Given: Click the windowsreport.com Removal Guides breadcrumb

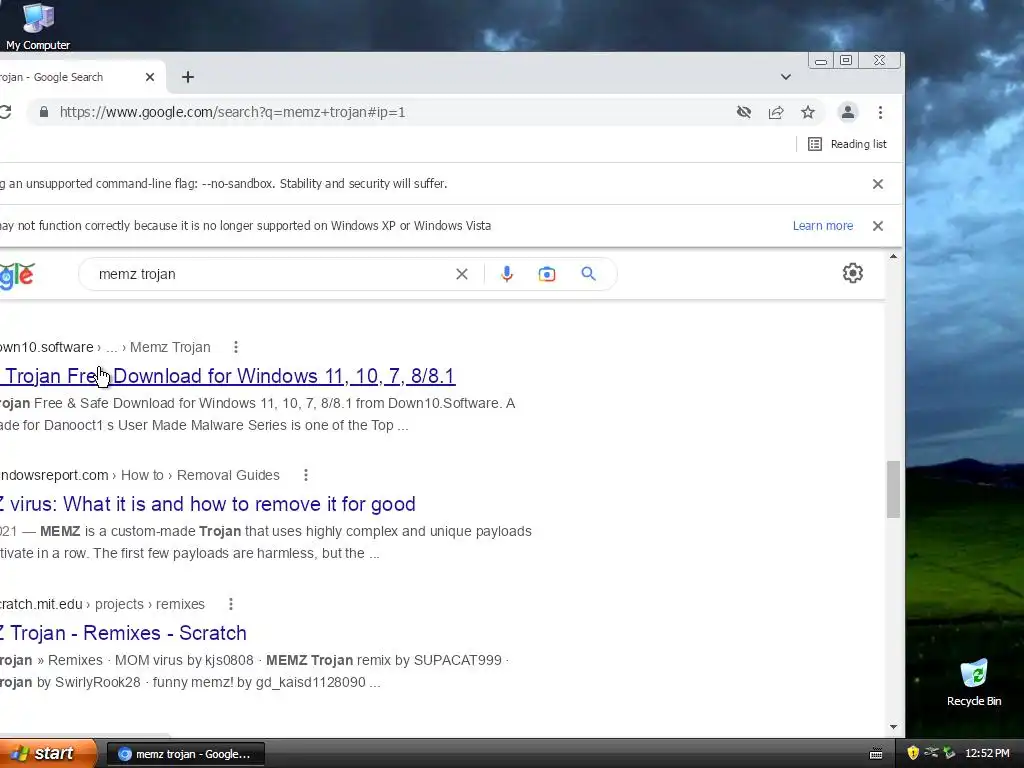Looking at the screenshot, I should (x=140, y=475).
